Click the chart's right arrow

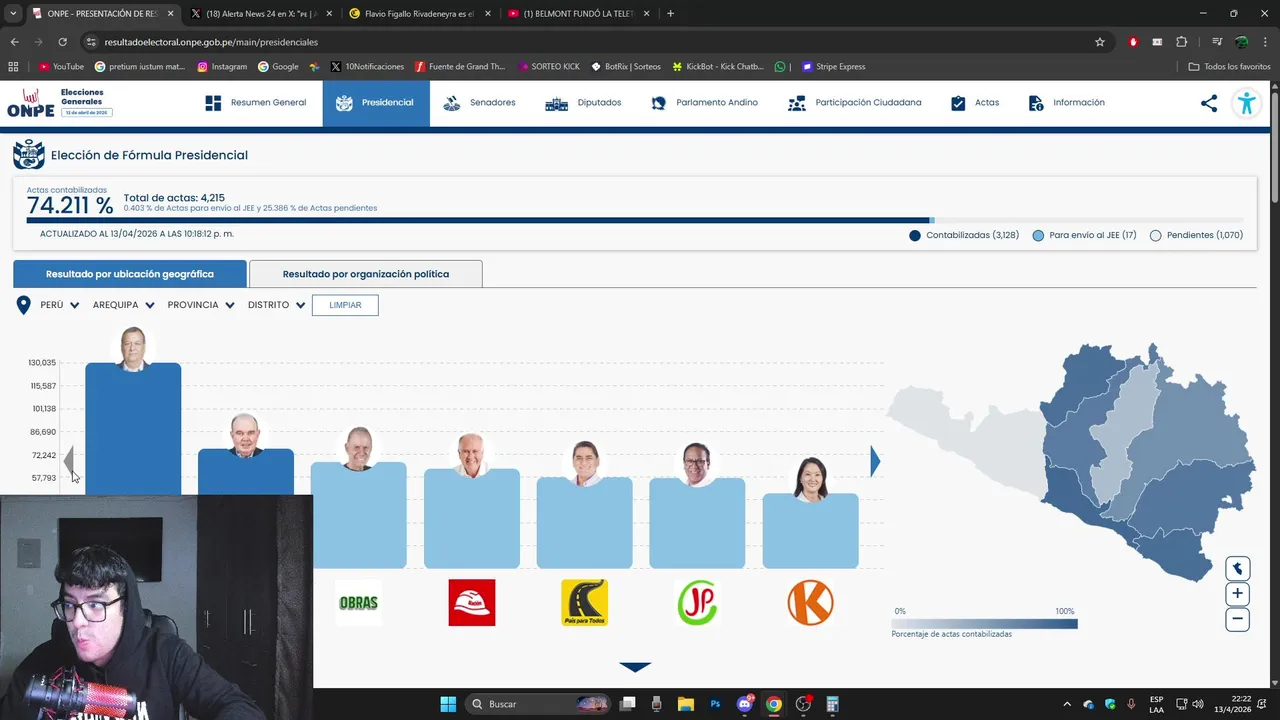pyautogui.click(x=875, y=461)
